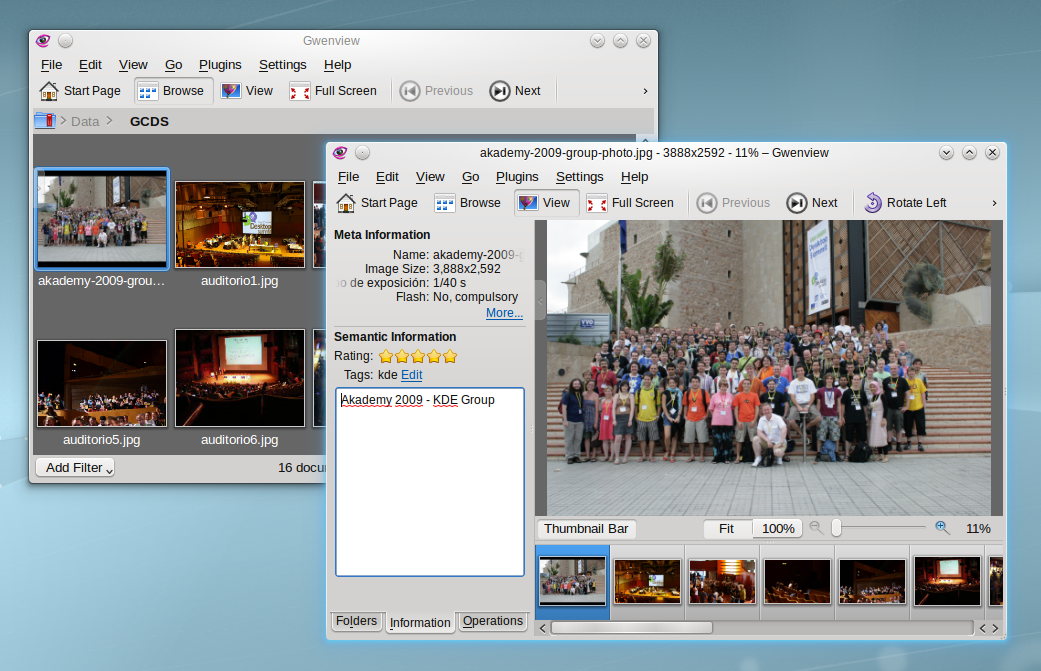This screenshot has height=671, width=1041.
Task: Open Edit menu in front viewer window
Action: 387,177
